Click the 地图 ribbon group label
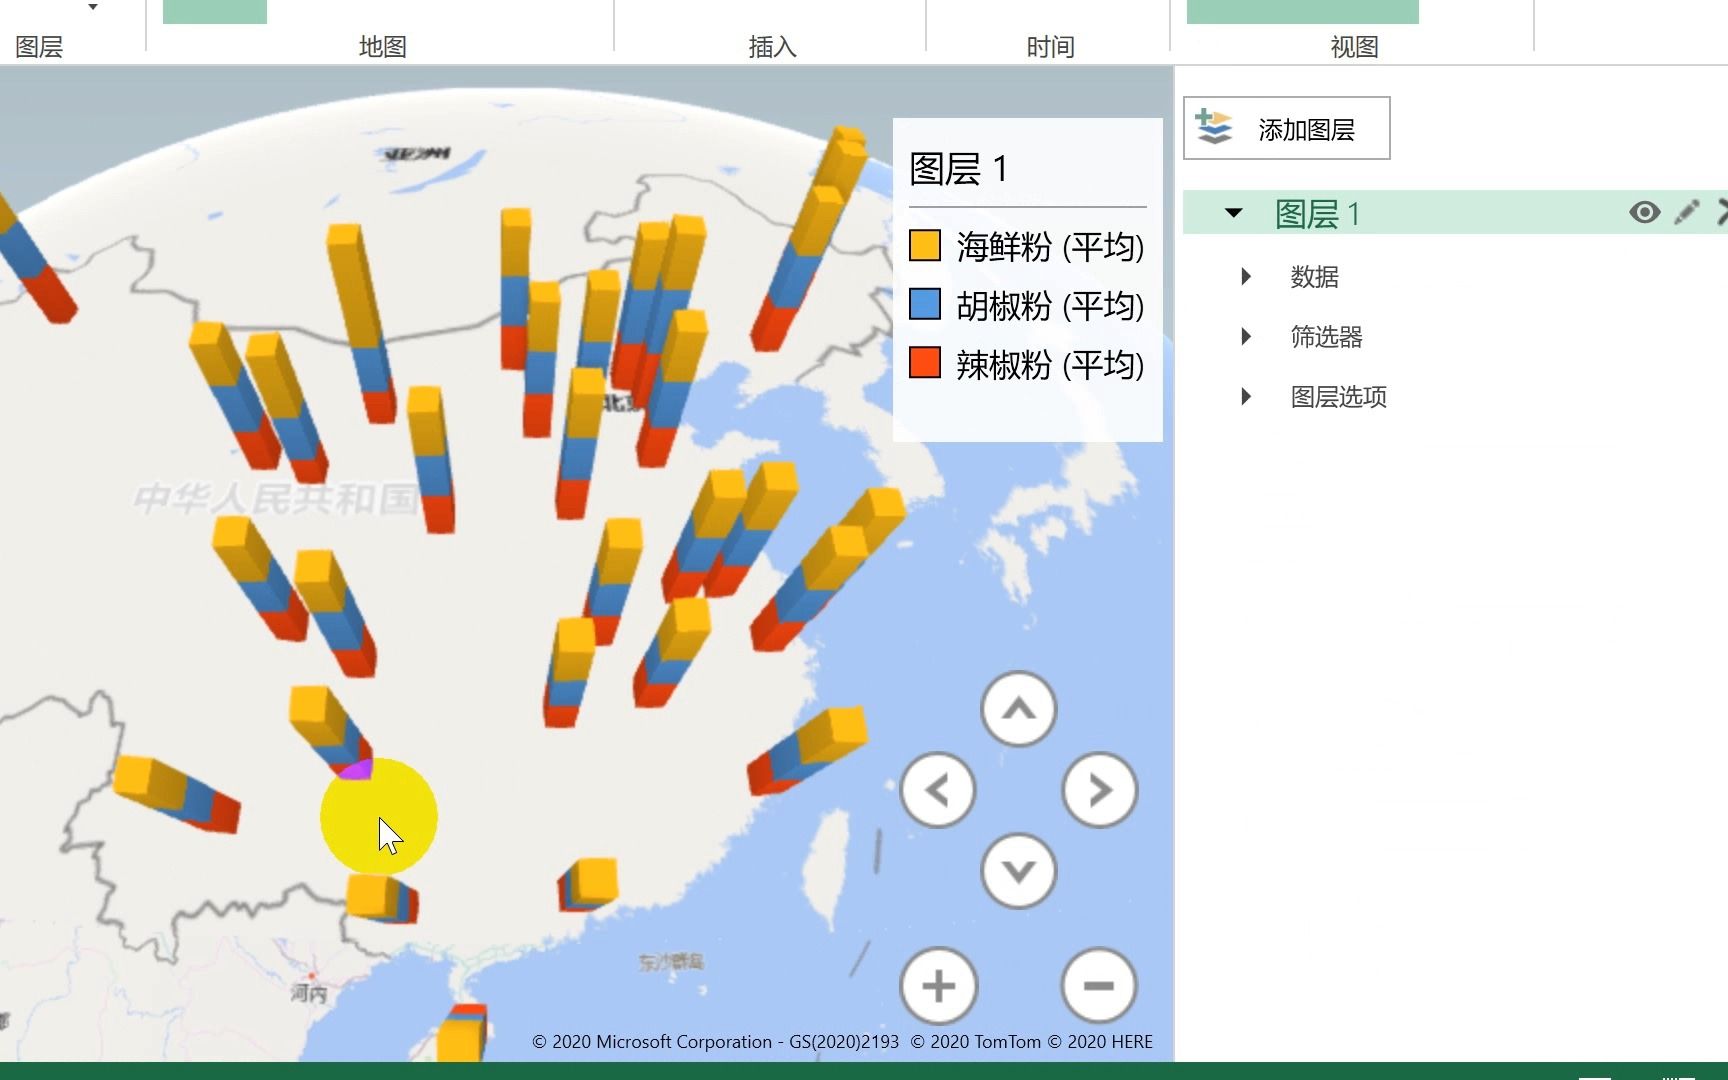 pyautogui.click(x=382, y=47)
